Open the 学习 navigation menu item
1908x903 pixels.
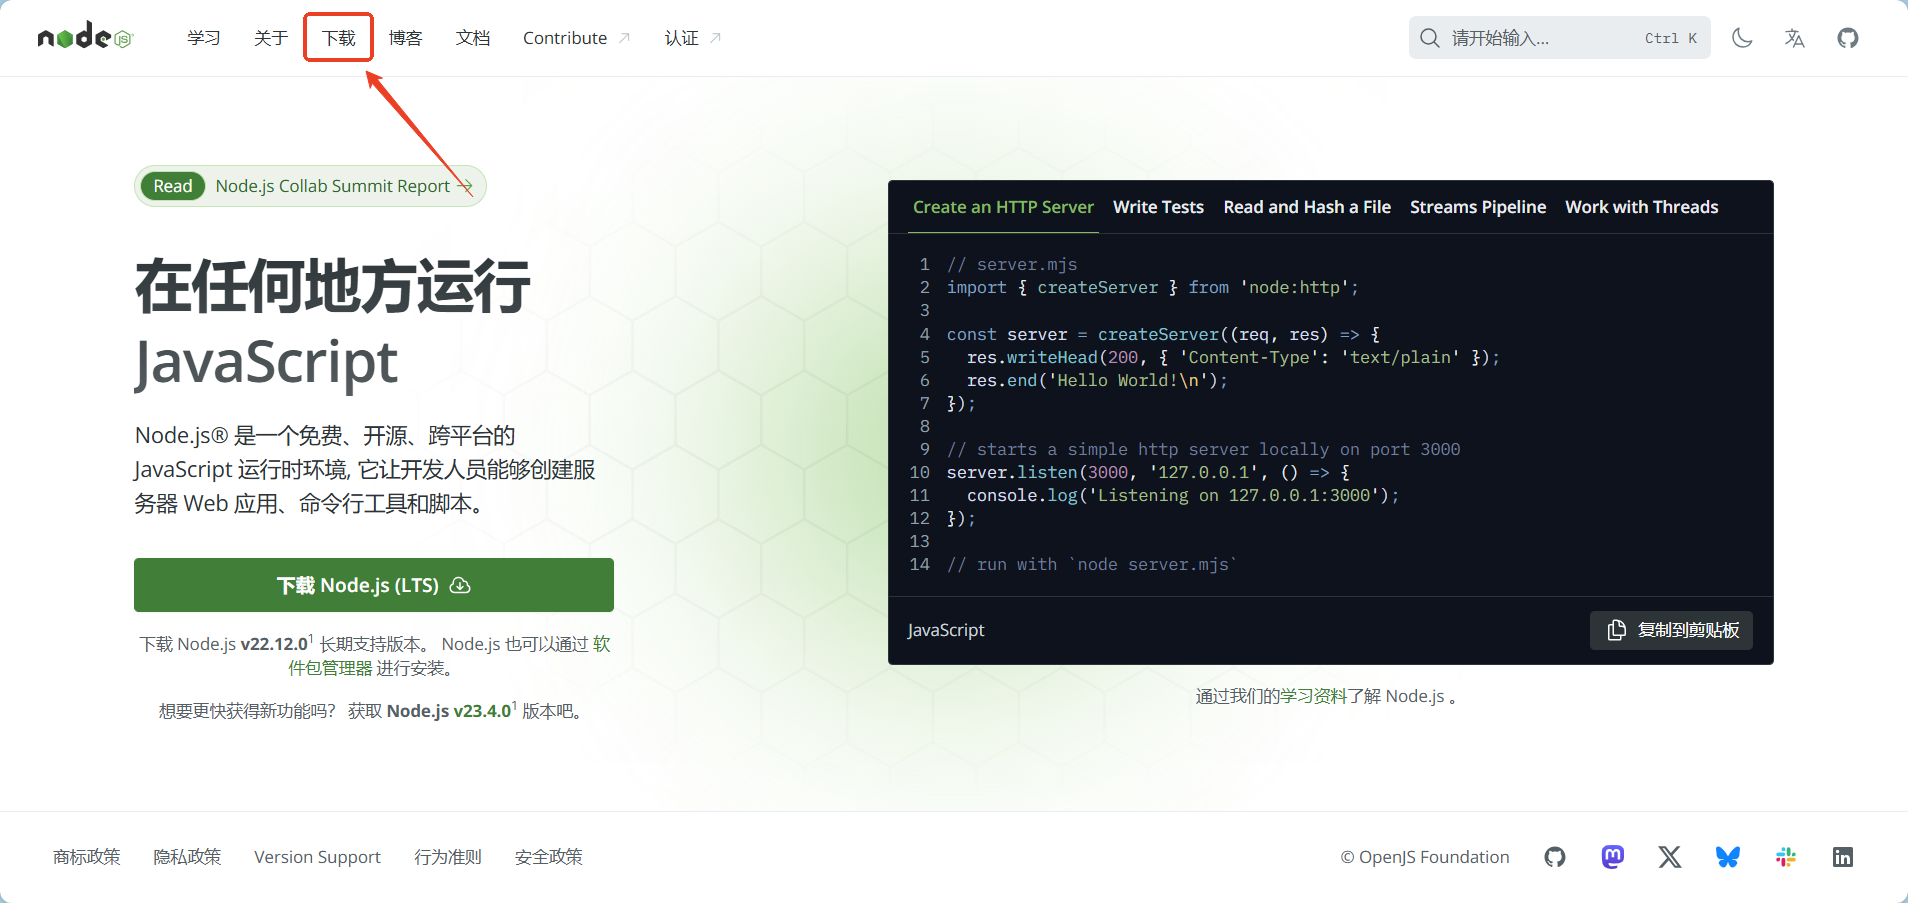[x=203, y=38]
